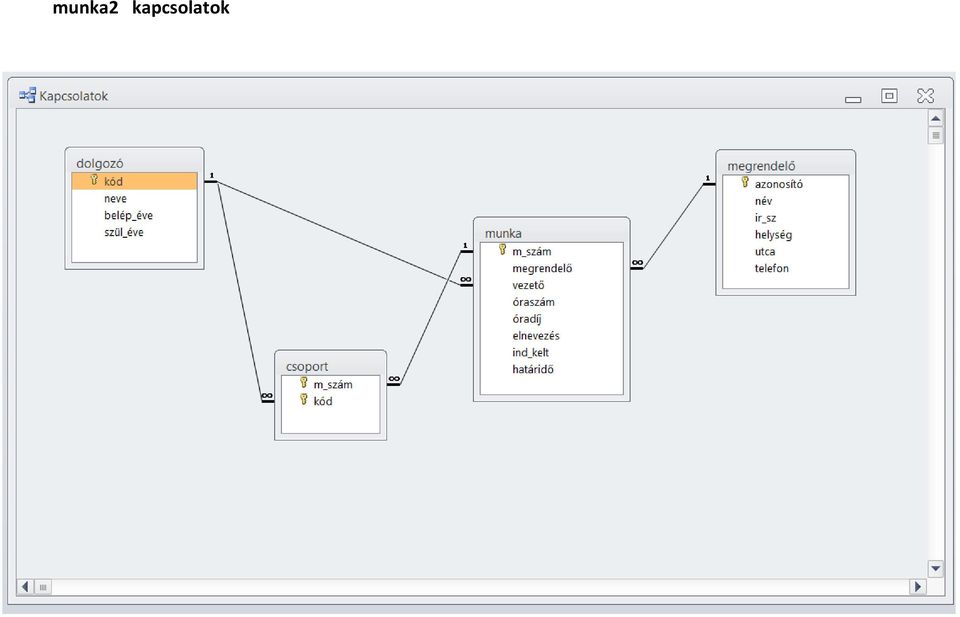Select the dolgozó table title
Viewport: 960px width, 617px height.
click(x=100, y=163)
